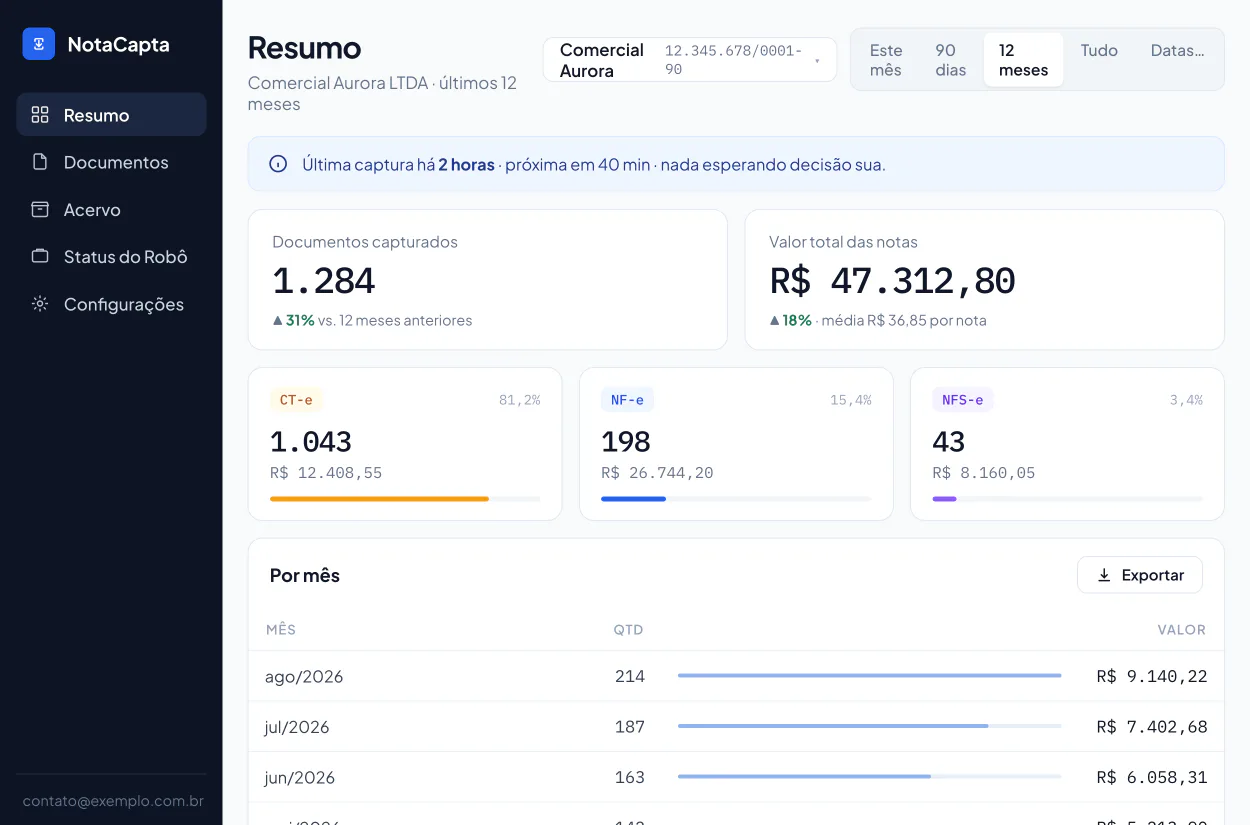
Task: Click the NFS-e tag badge
Action: [963, 400]
